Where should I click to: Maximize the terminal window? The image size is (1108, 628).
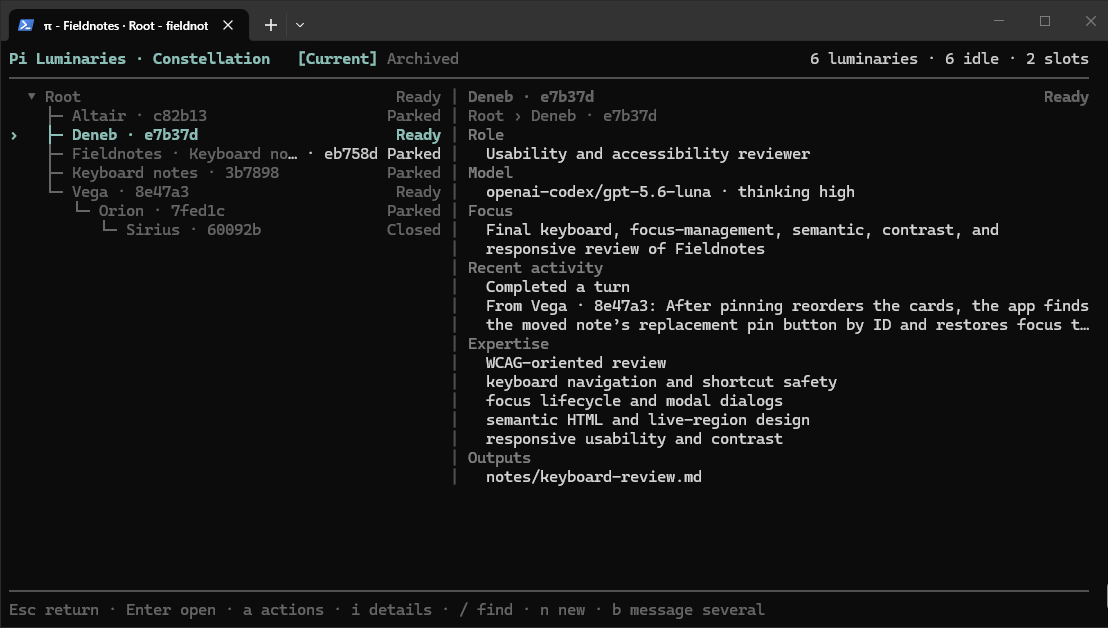tap(1044, 21)
